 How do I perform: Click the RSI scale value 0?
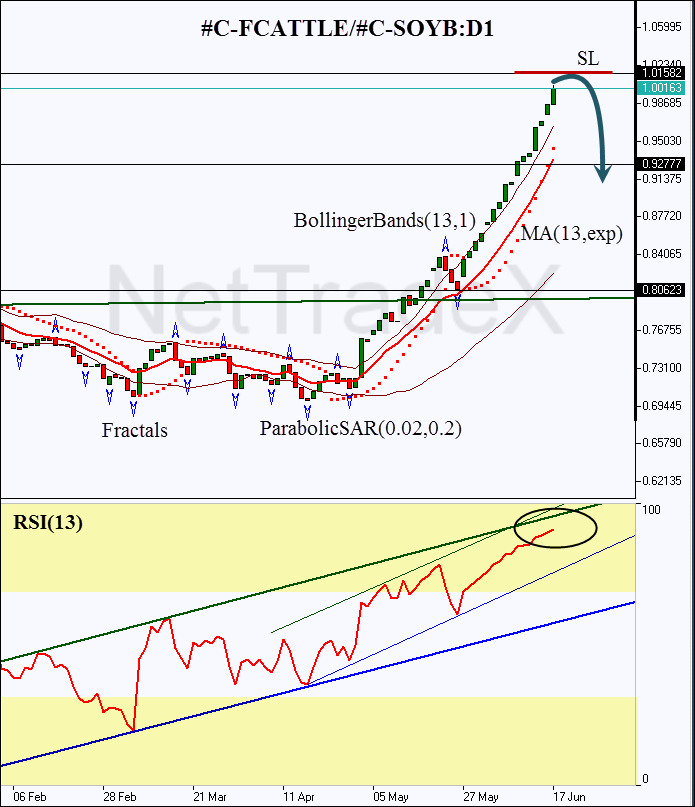(x=646, y=779)
